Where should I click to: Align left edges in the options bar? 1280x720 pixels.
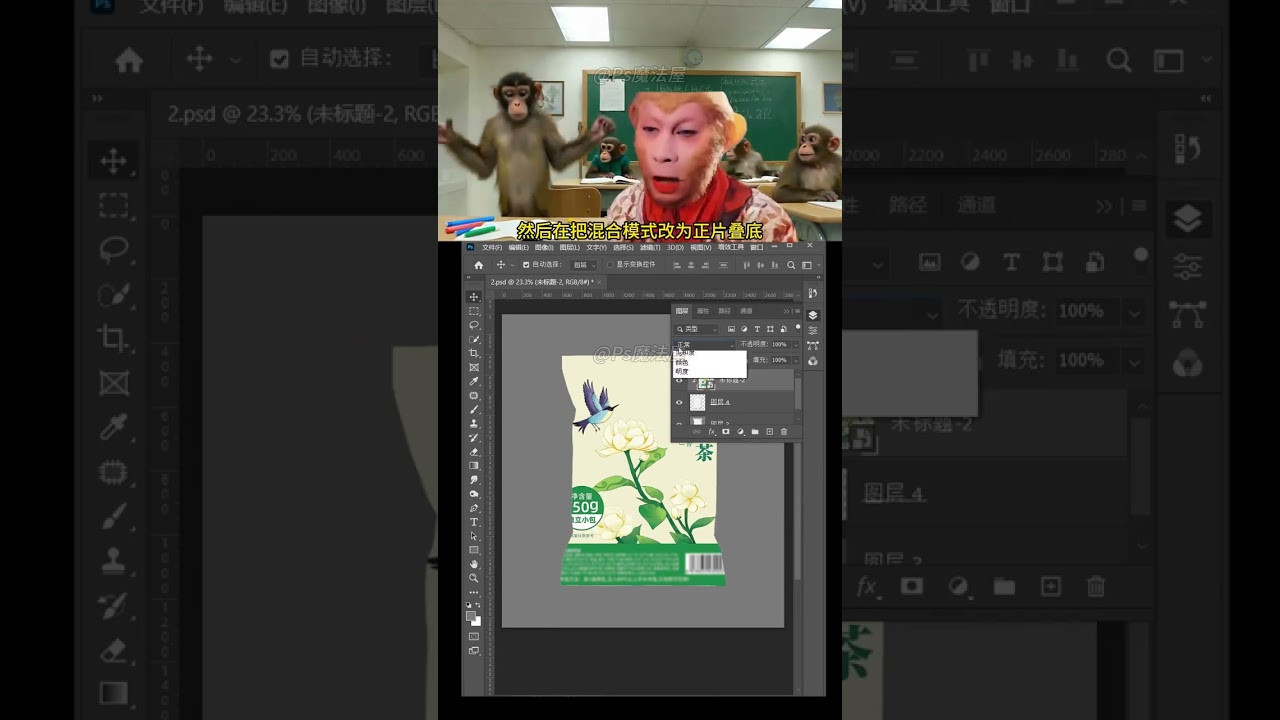(677, 265)
